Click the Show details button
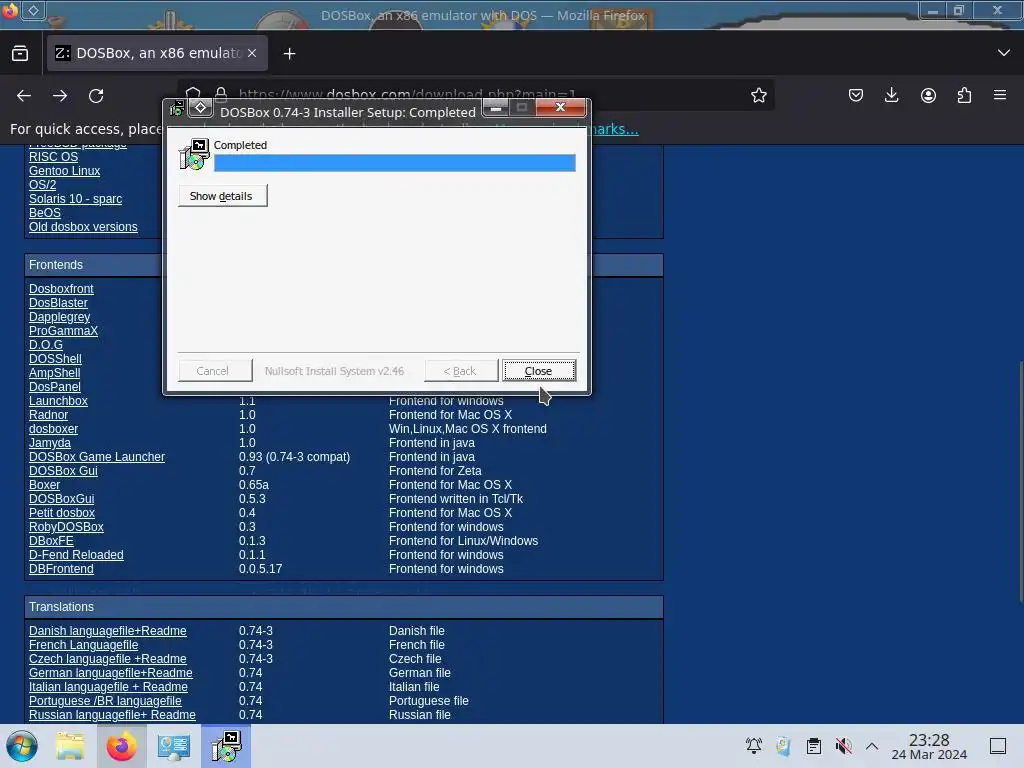1024x768 pixels. click(x=222, y=196)
